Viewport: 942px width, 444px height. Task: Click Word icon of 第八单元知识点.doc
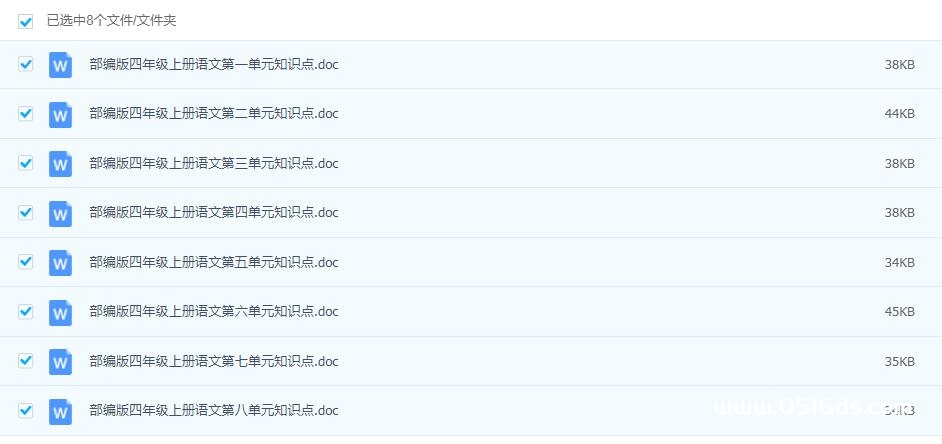60,412
